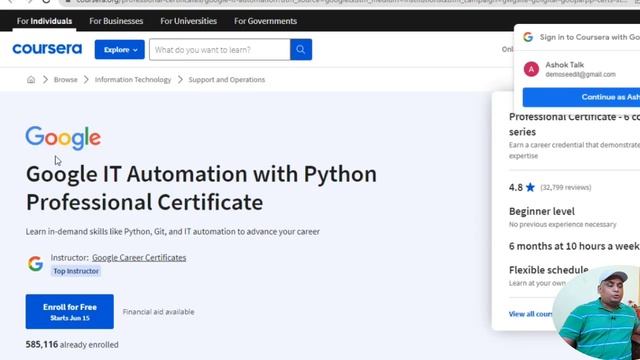Click the Top Instructor badge
This screenshot has width=640, height=360.
(x=76, y=271)
